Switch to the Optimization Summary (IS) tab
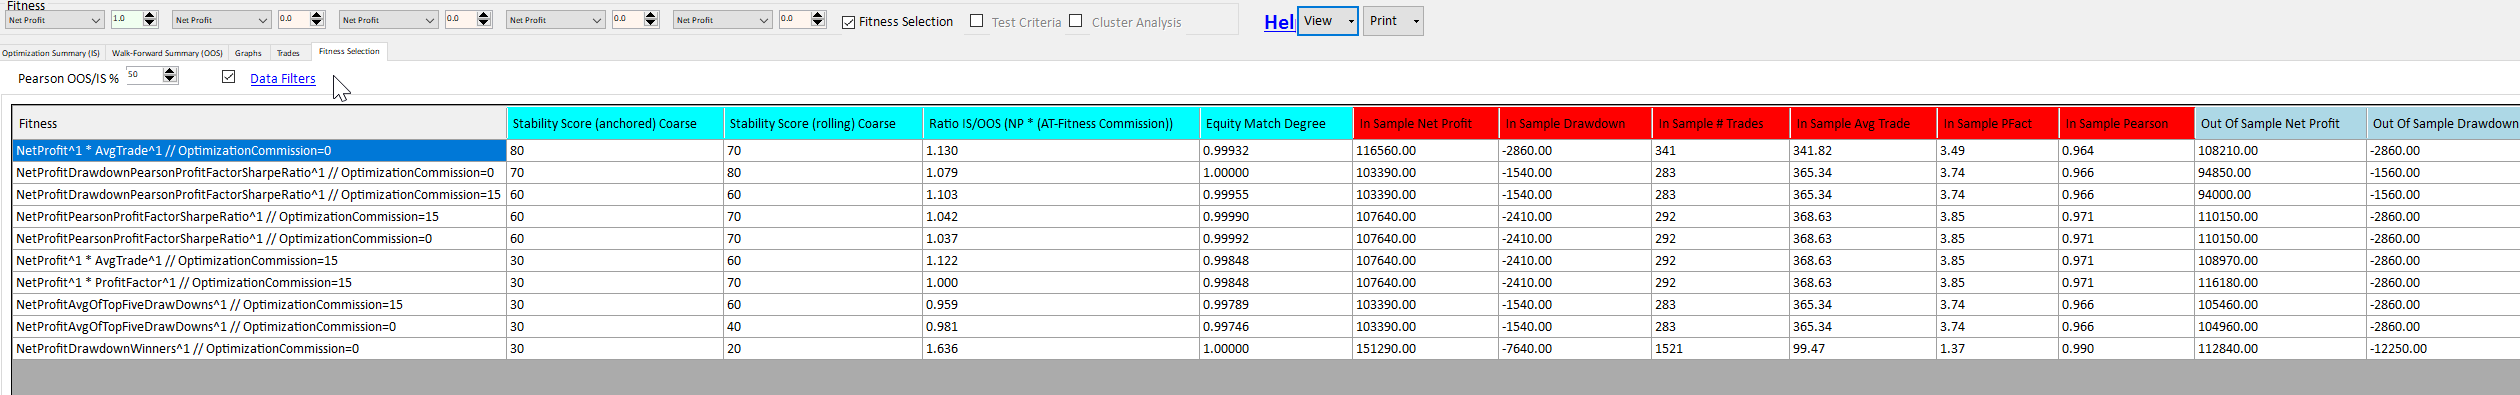The width and height of the screenshot is (2520, 395). (x=51, y=53)
